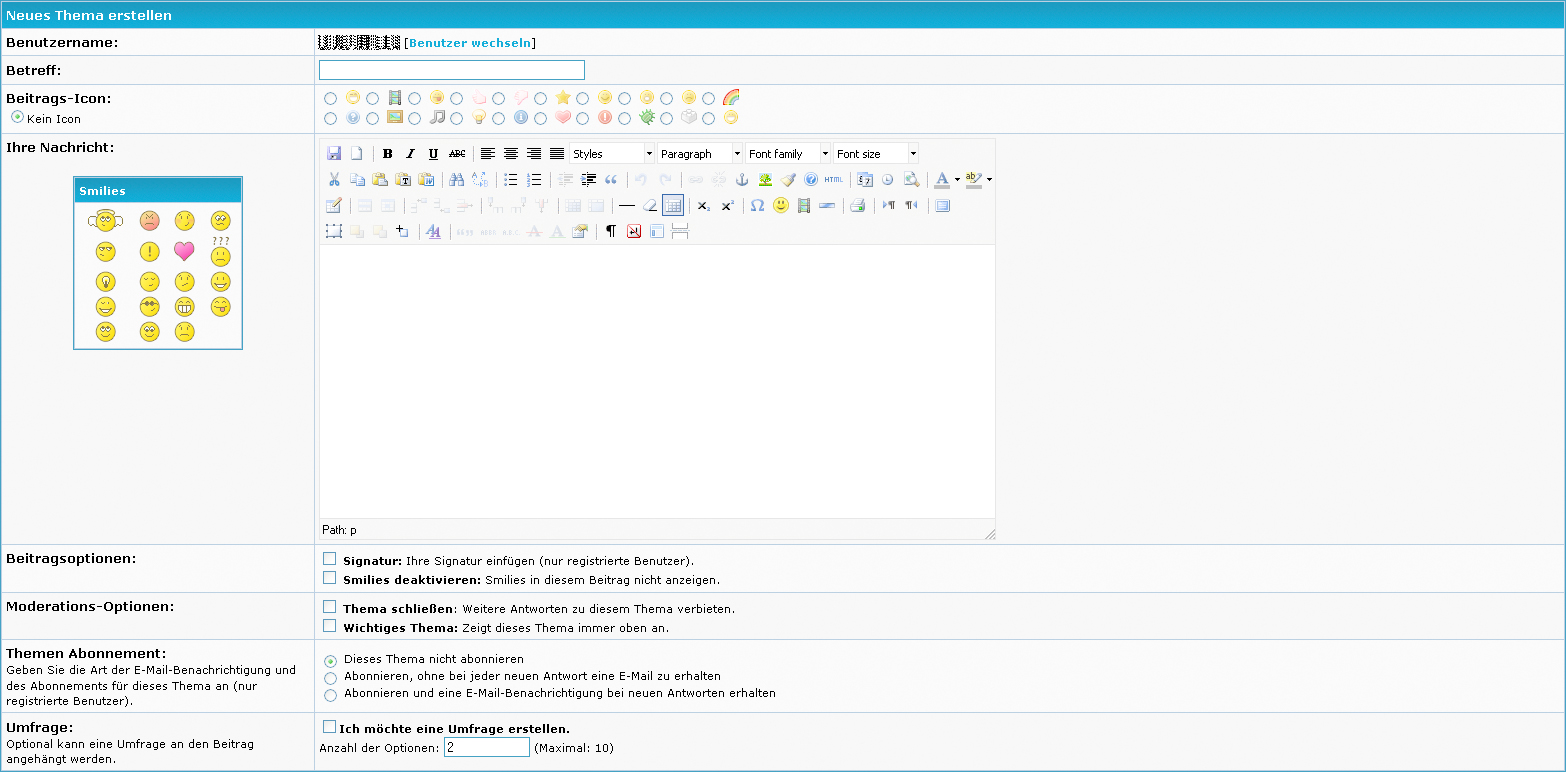Click inside the Betreff input field

[451, 69]
